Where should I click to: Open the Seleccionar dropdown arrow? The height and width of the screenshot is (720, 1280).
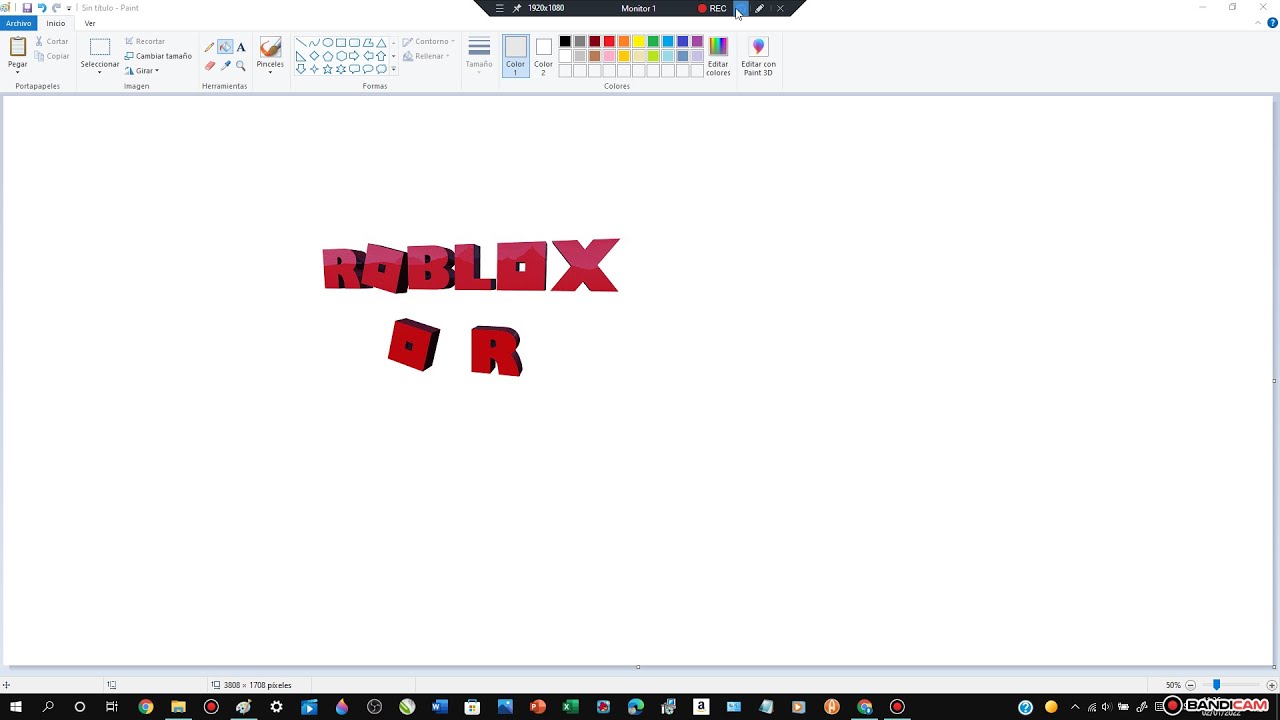click(100, 72)
